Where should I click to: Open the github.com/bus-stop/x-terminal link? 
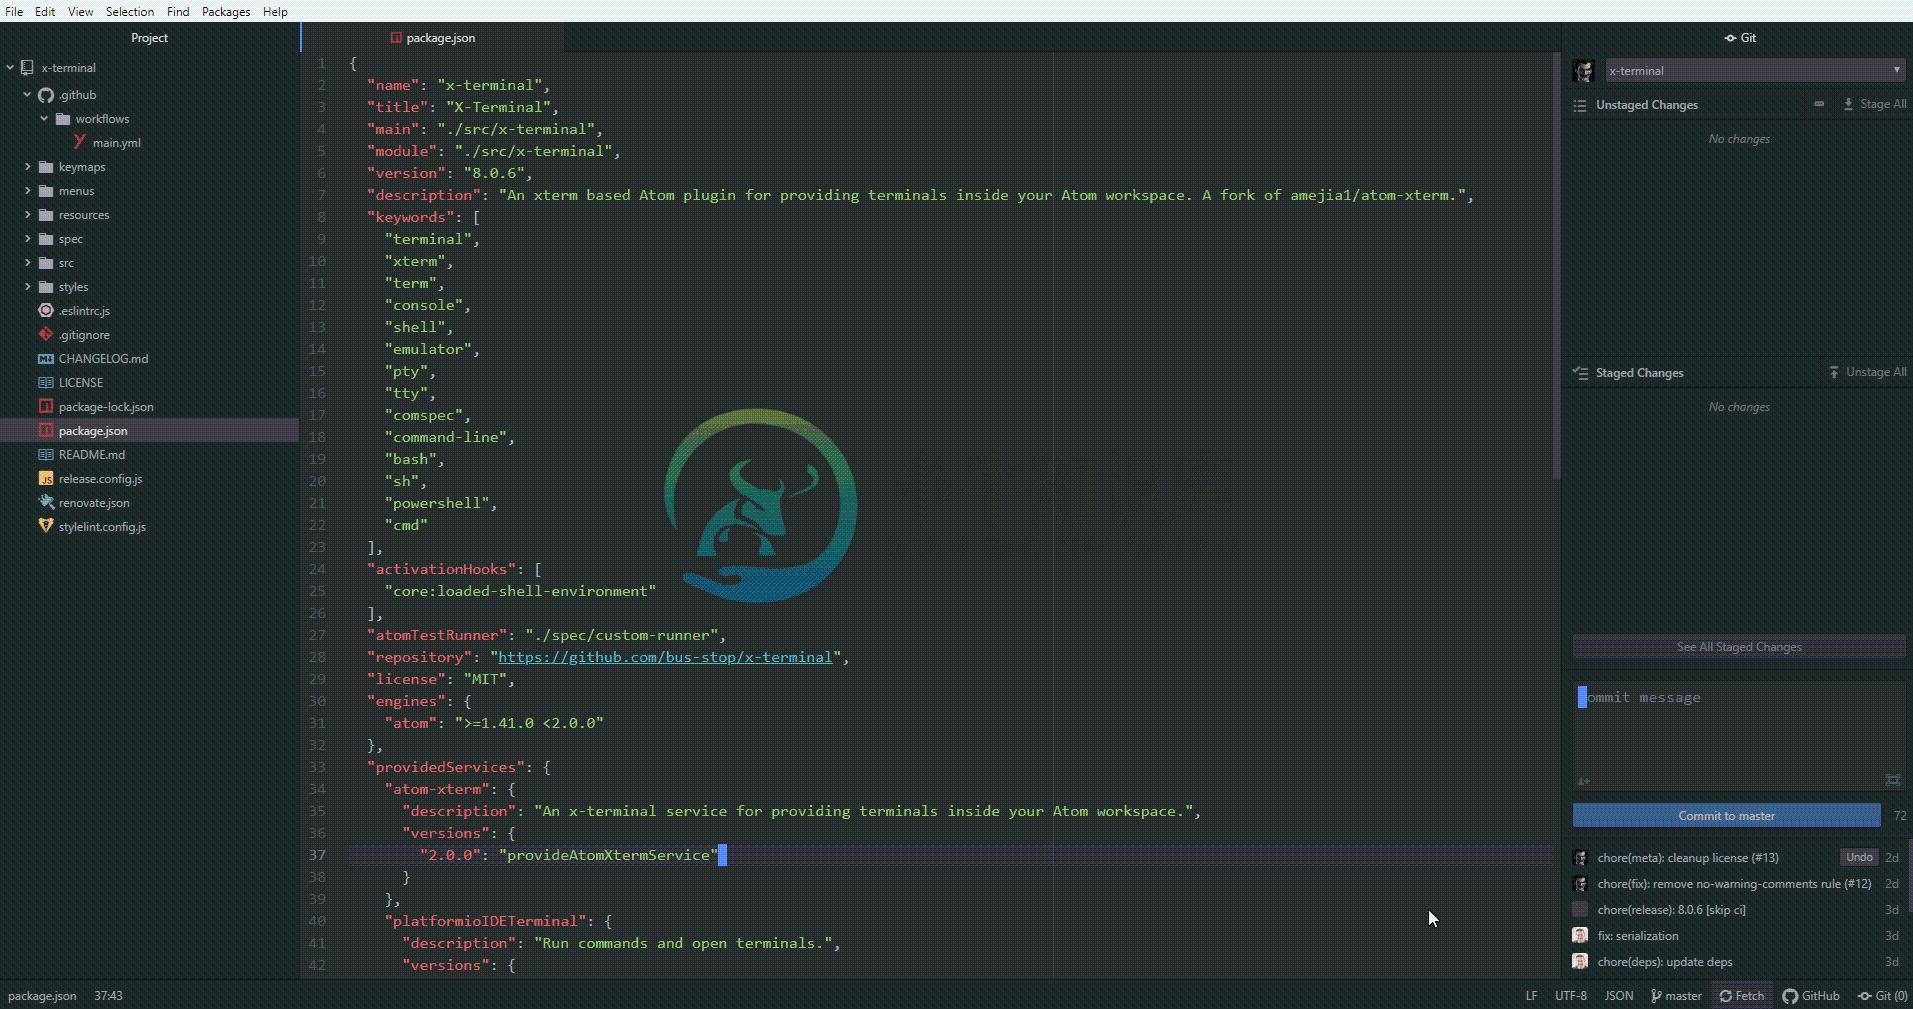(665, 657)
